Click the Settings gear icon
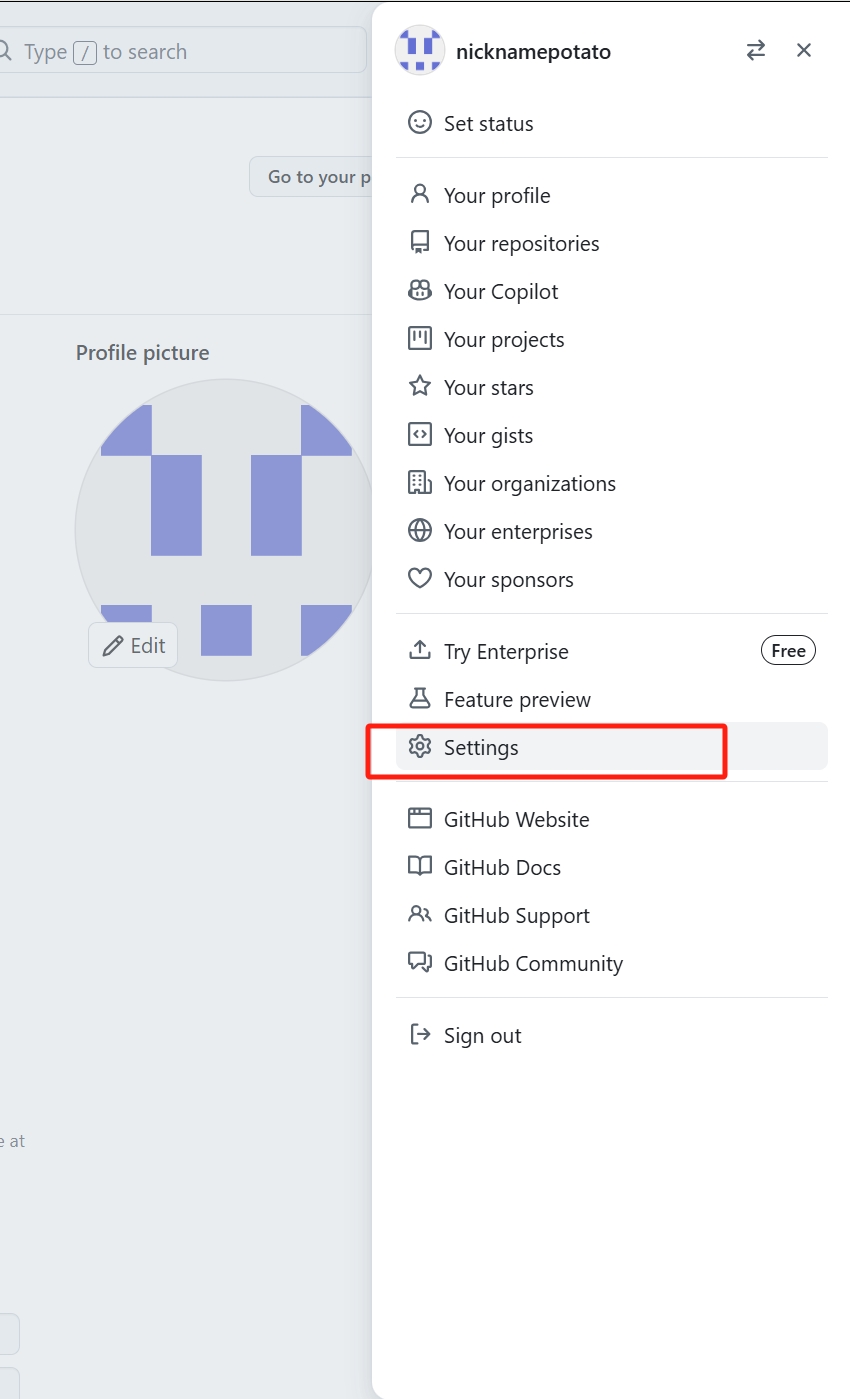850x1399 pixels. coord(420,747)
